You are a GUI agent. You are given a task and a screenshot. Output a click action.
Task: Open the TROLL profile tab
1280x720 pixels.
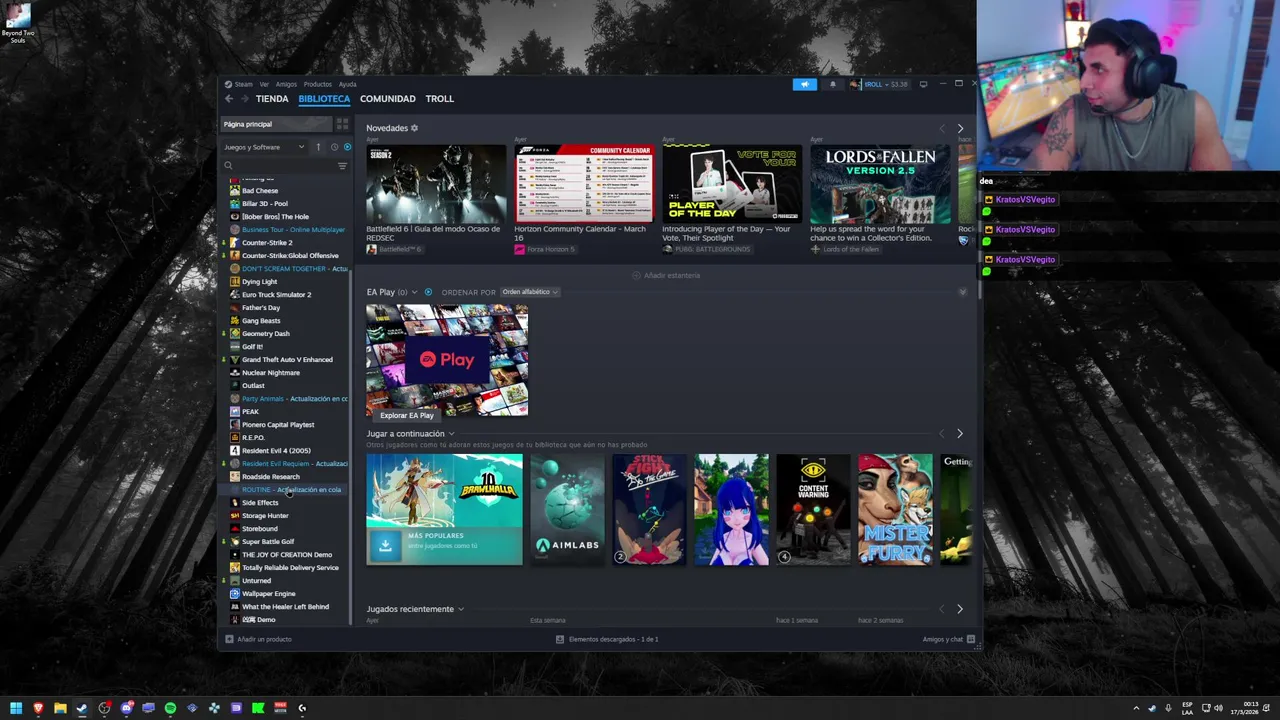click(440, 99)
